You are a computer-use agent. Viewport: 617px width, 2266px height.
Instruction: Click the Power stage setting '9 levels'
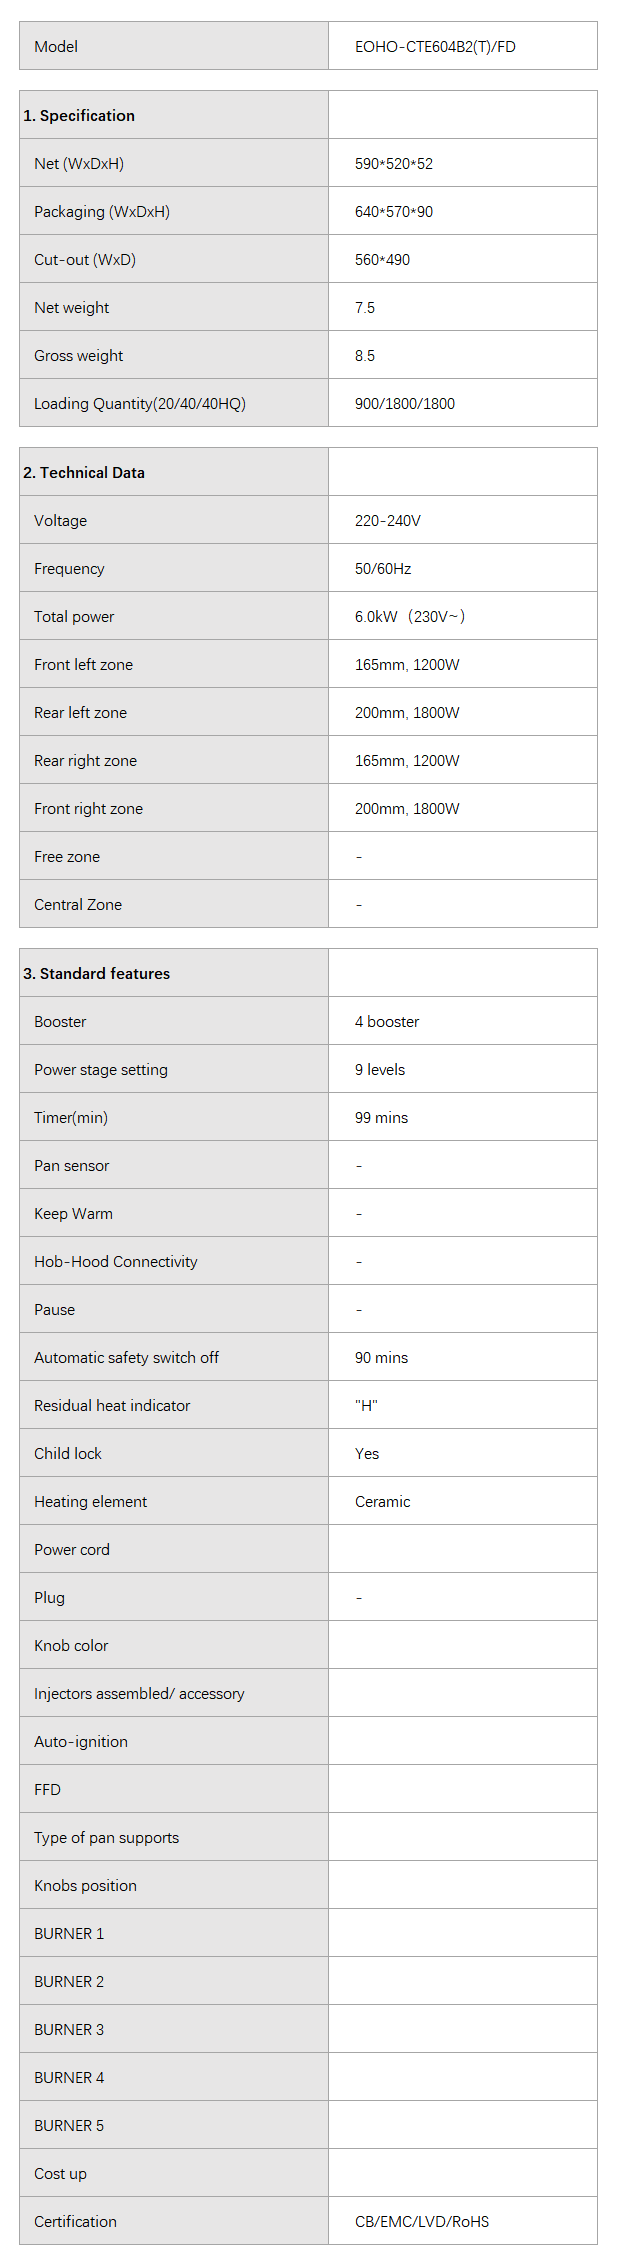tap(380, 1070)
